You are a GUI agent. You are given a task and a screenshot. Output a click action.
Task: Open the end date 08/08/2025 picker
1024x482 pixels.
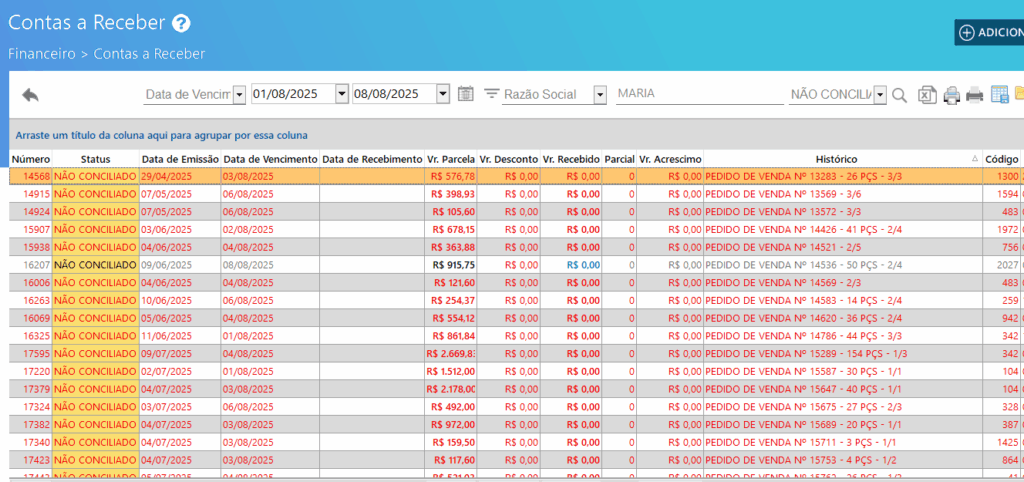(x=443, y=94)
